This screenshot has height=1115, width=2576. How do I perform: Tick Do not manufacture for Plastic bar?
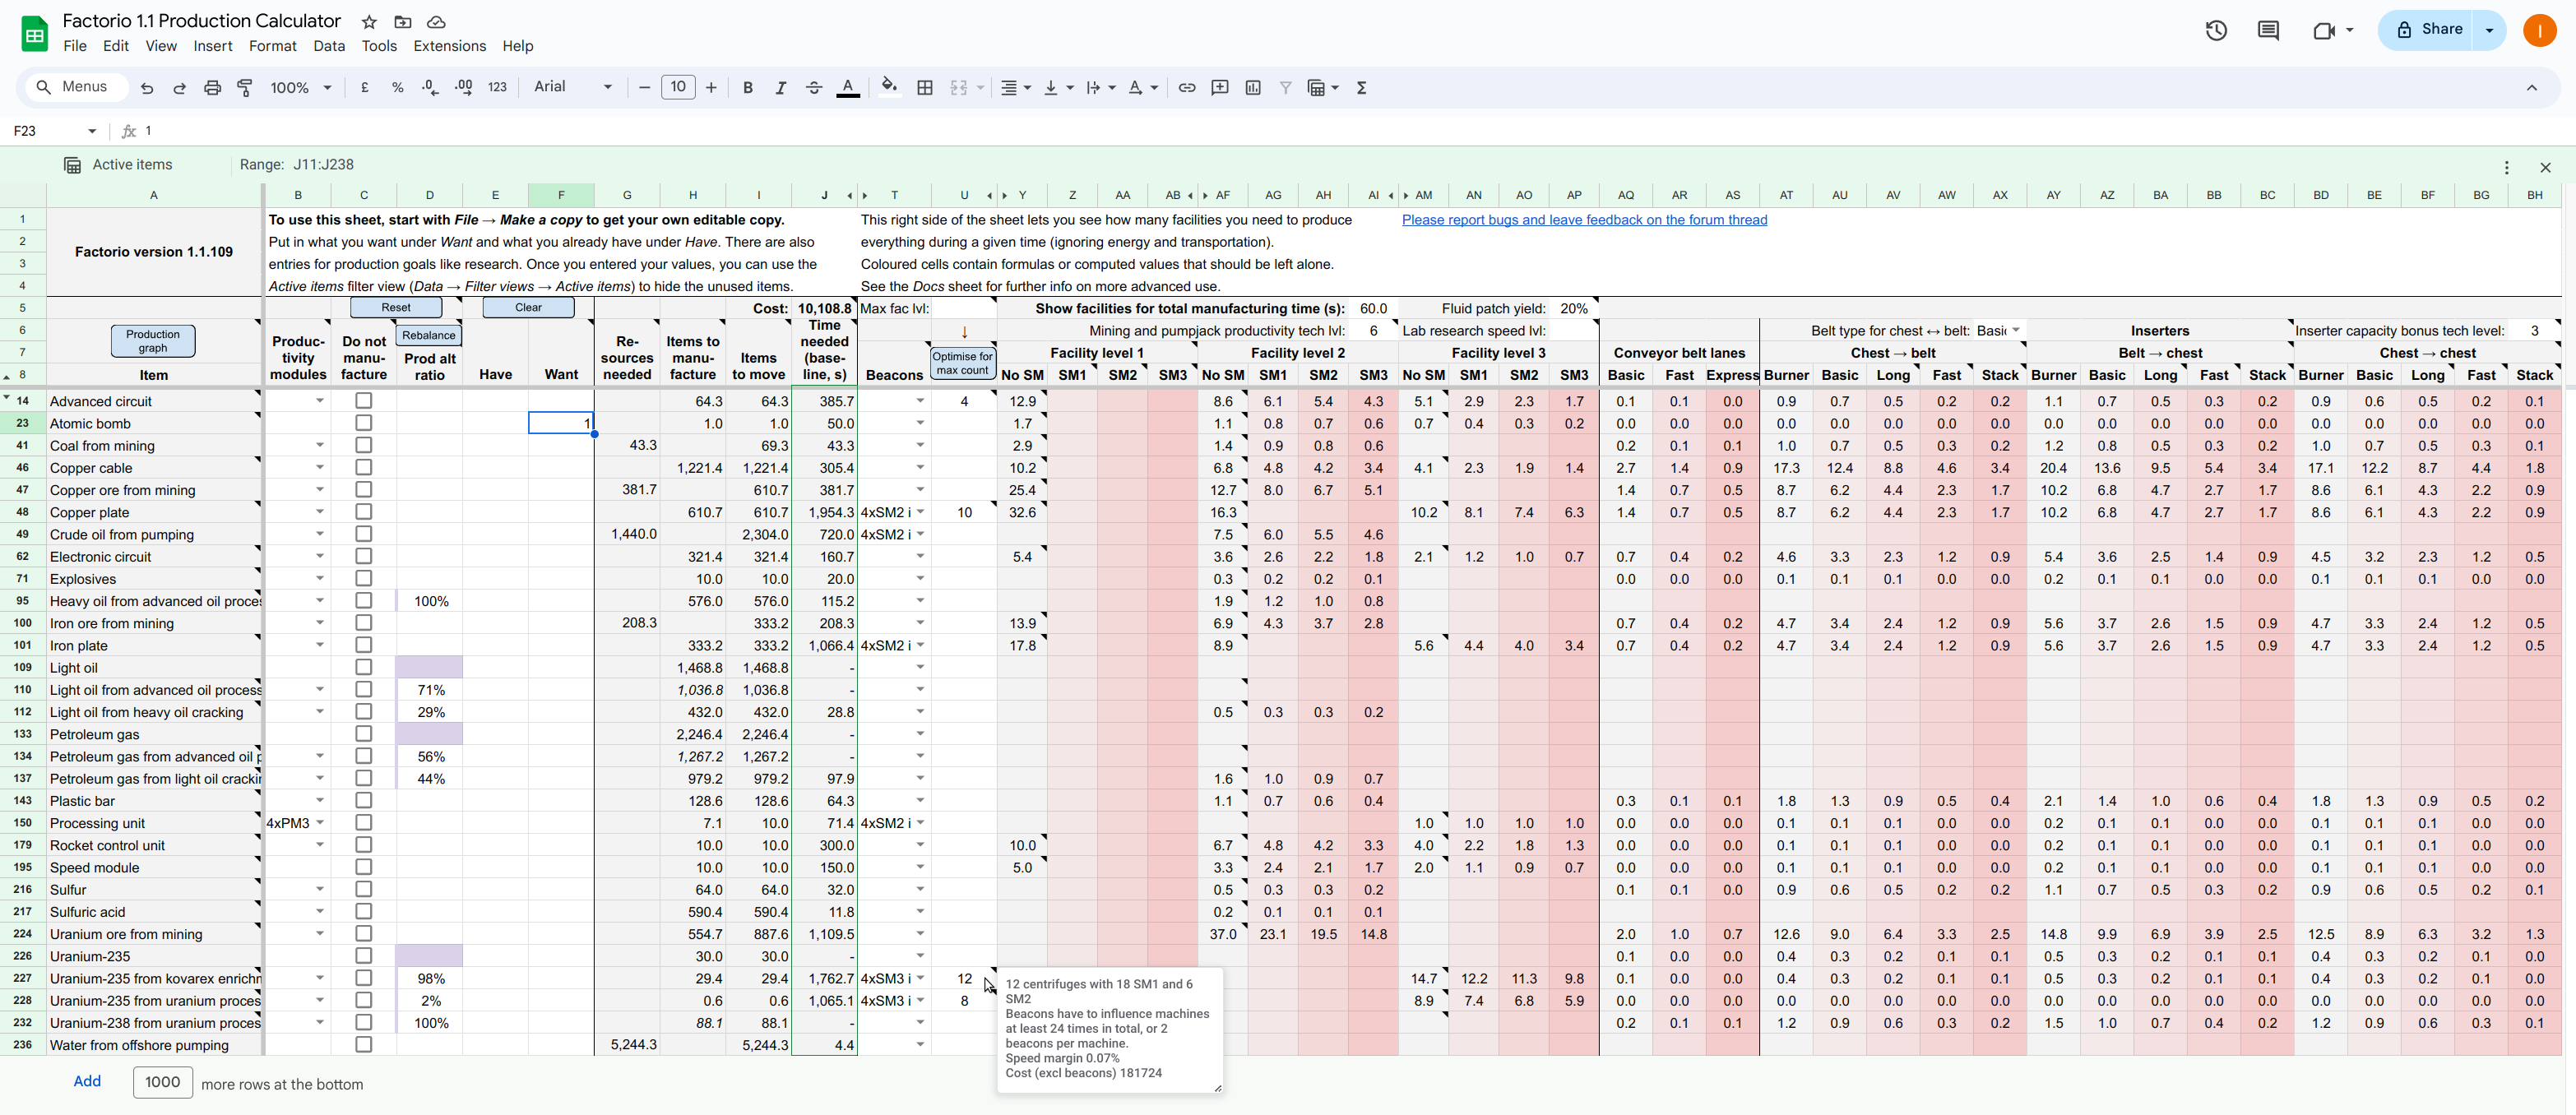click(364, 800)
